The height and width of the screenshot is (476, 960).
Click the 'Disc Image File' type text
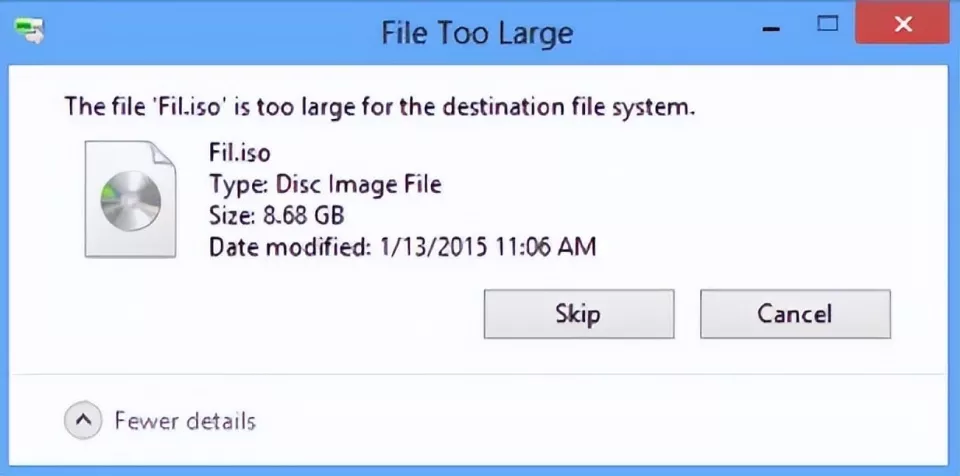[x=363, y=184]
